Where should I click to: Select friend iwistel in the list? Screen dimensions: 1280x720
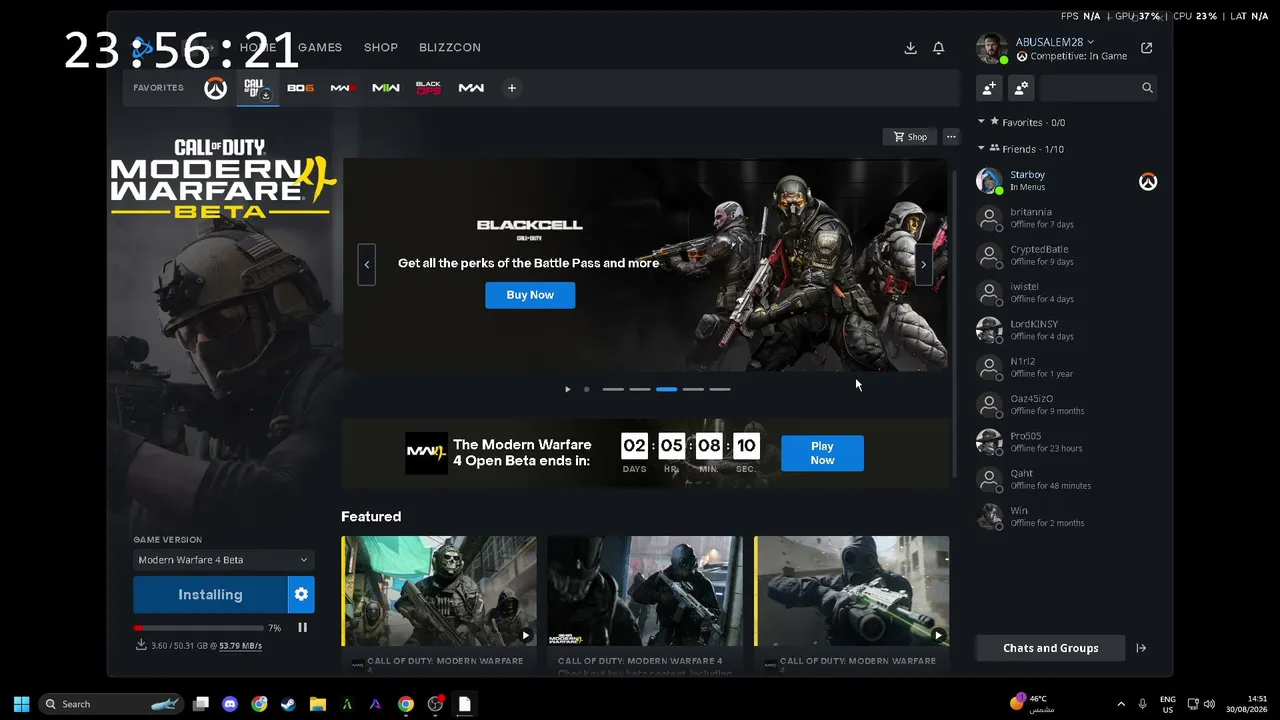(1066, 293)
